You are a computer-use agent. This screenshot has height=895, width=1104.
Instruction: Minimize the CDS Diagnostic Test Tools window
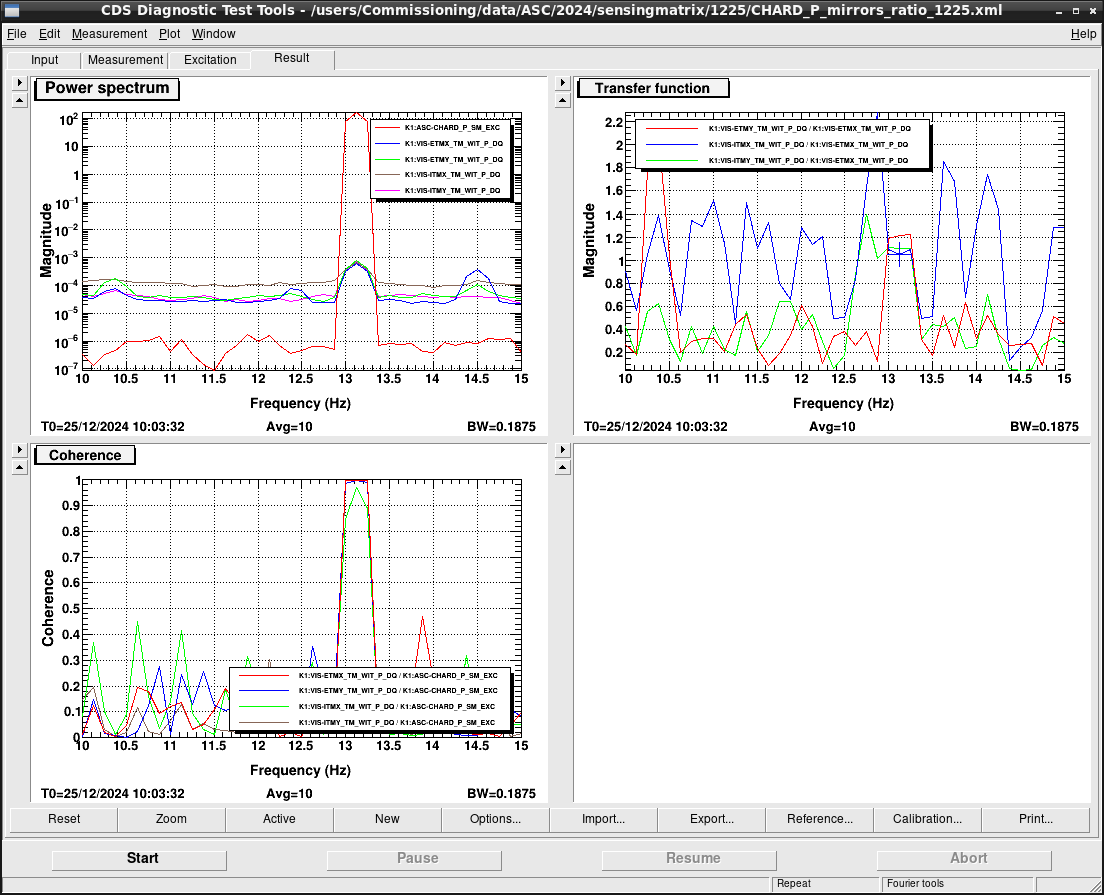1060,11
